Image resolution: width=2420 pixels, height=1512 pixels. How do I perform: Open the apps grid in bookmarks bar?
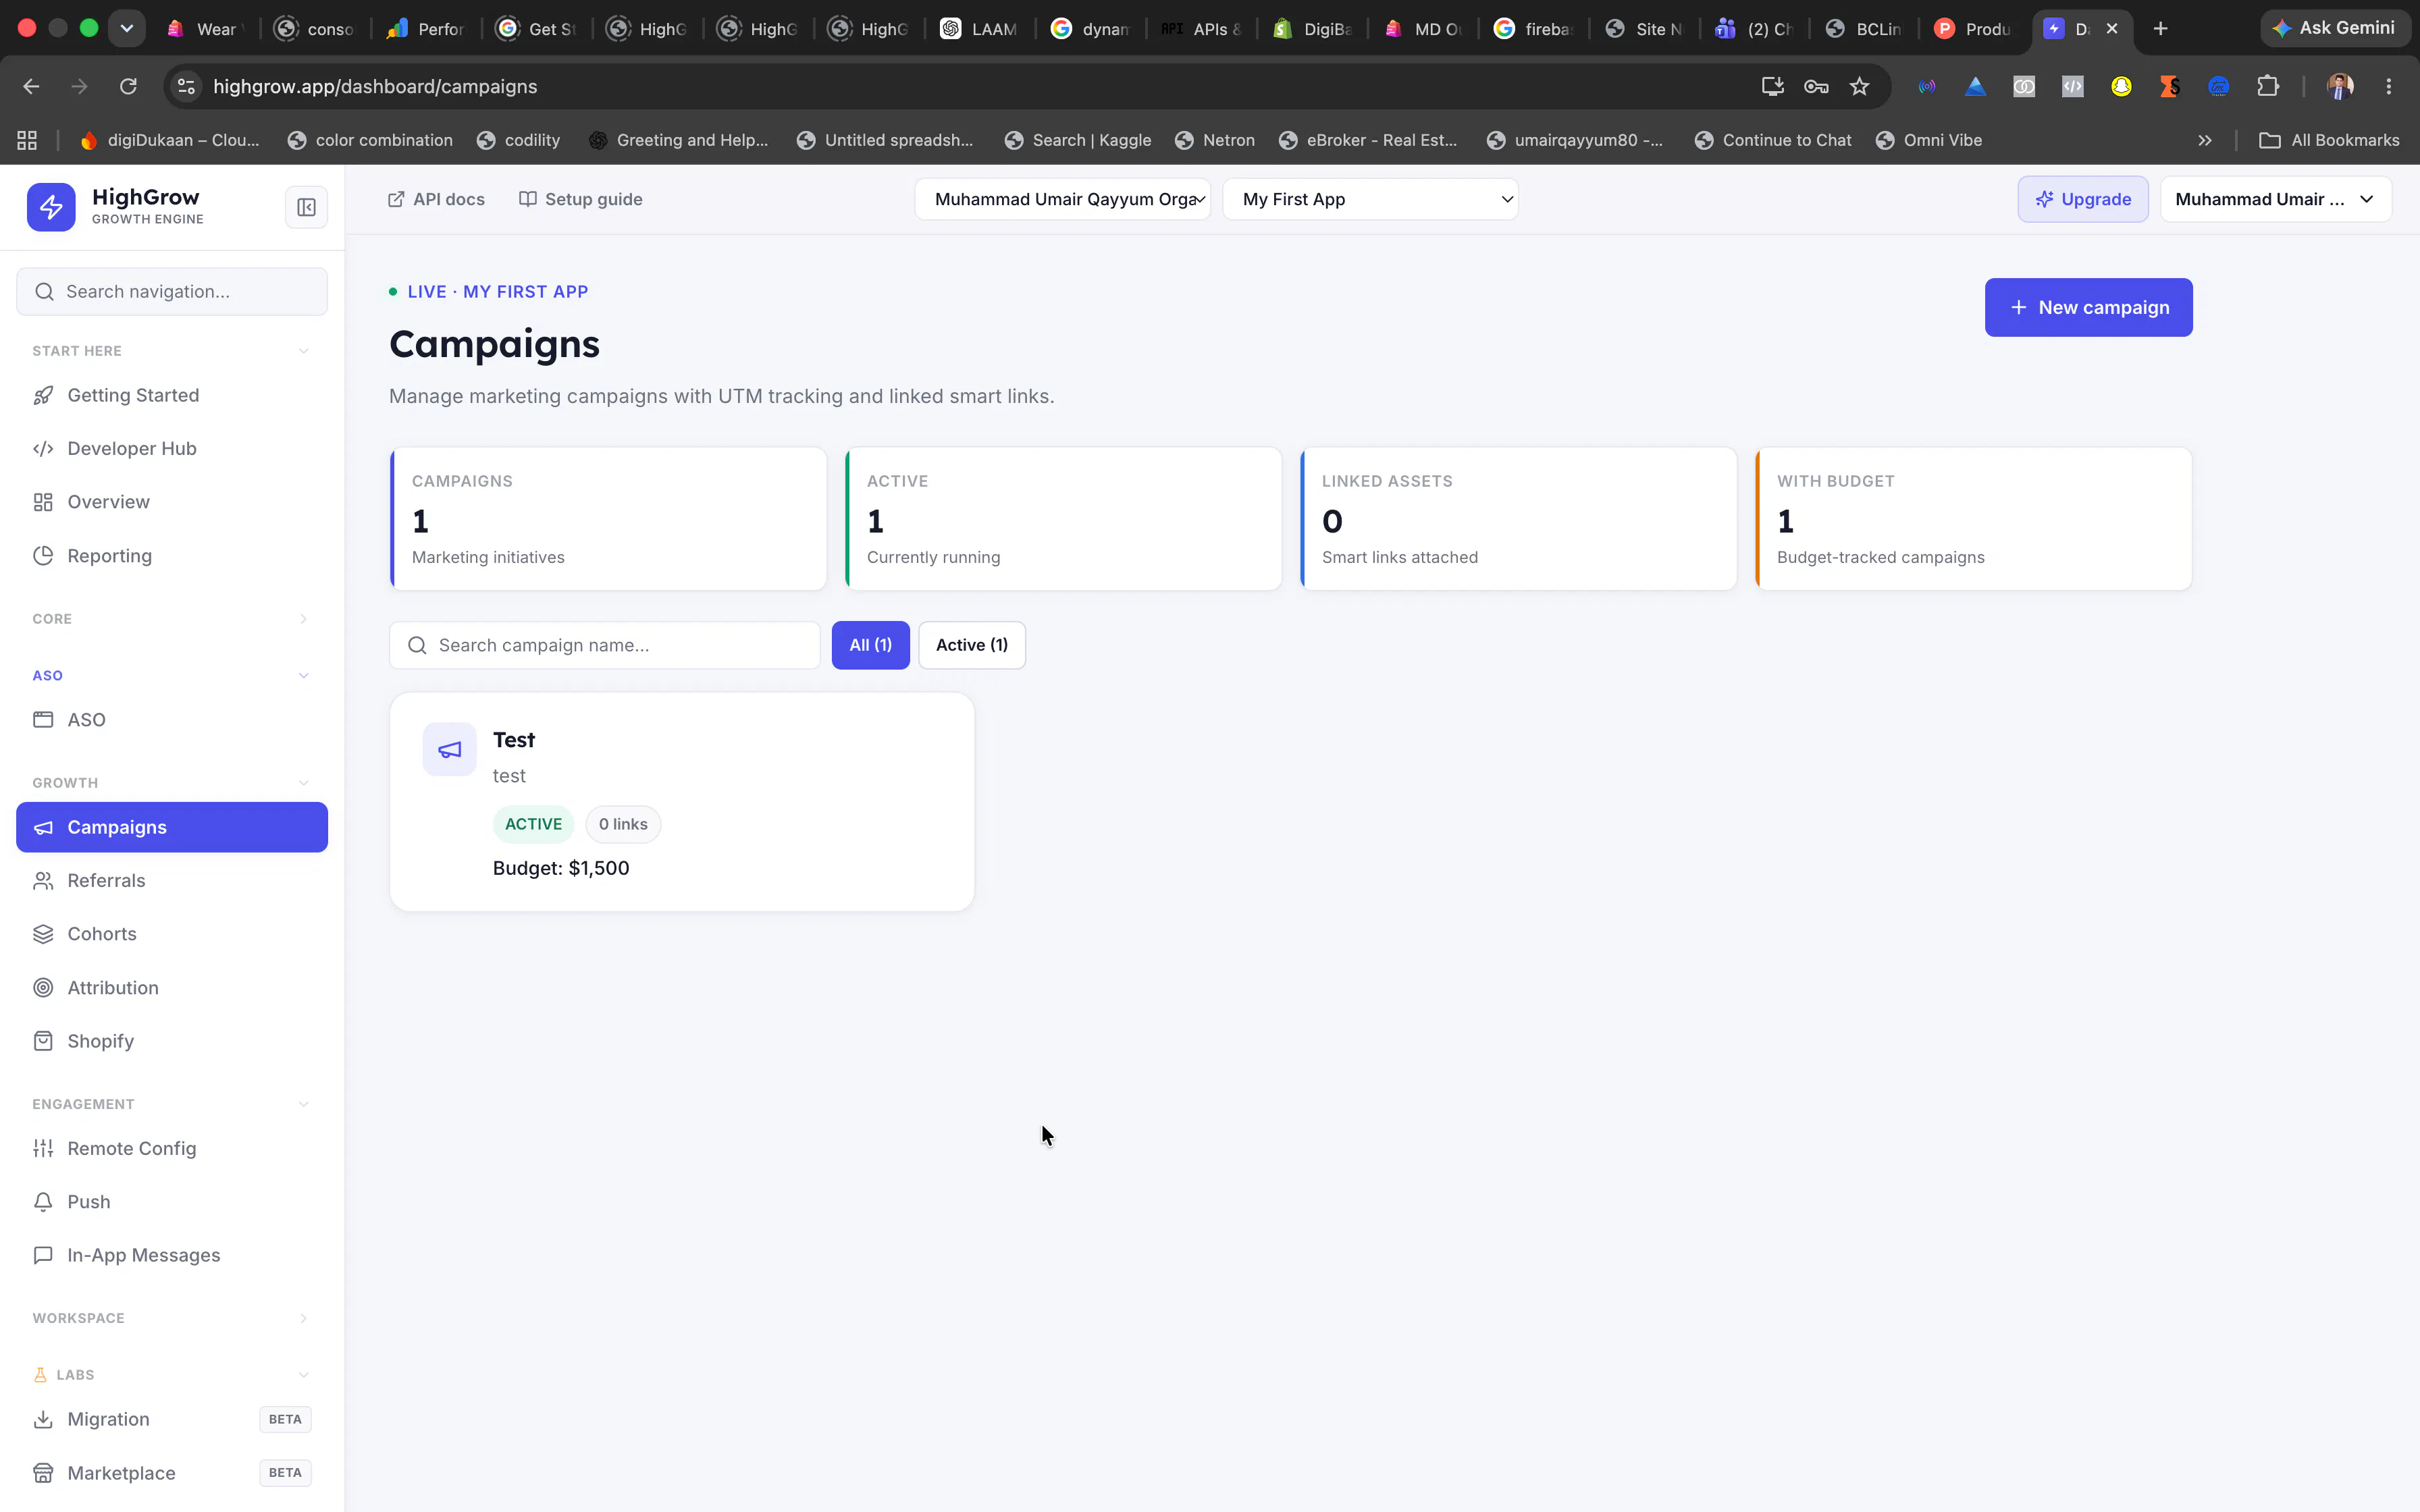click(x=27, y=140)
